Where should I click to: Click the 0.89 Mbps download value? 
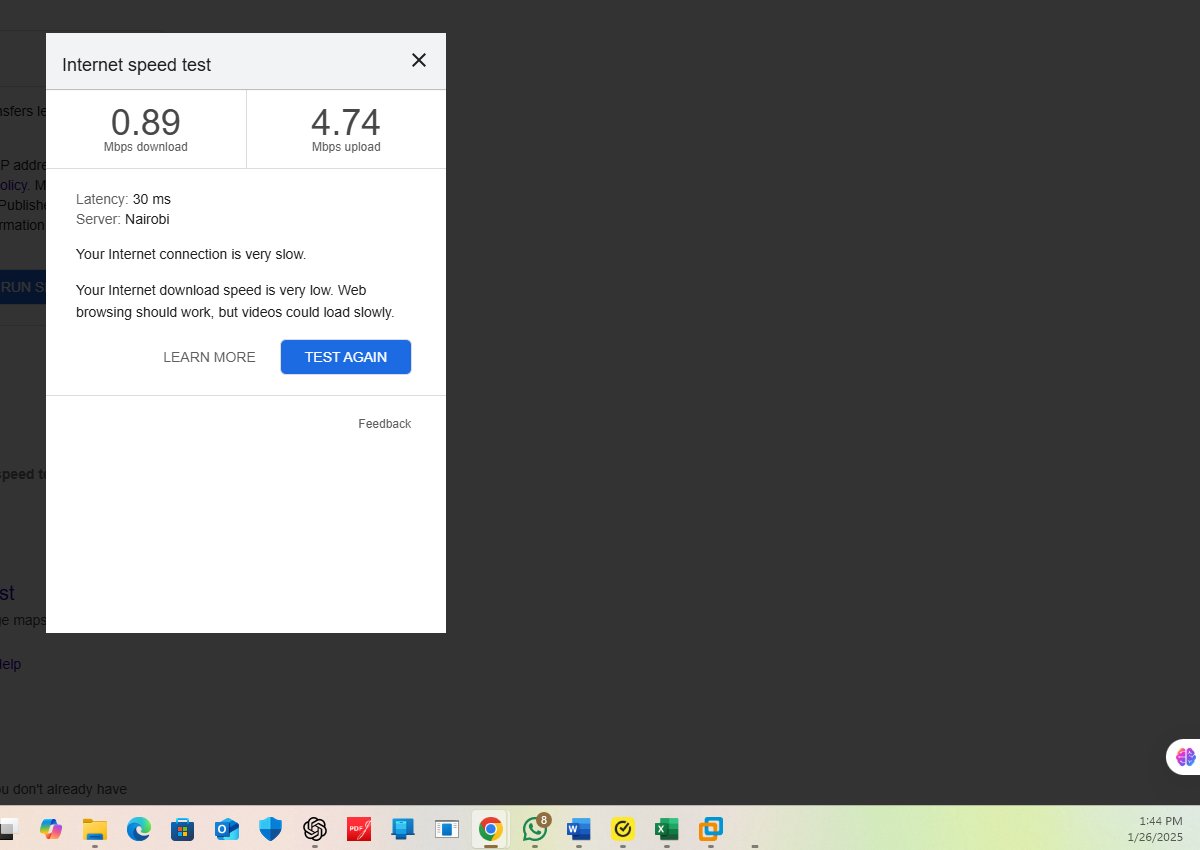tap(146, 122)
